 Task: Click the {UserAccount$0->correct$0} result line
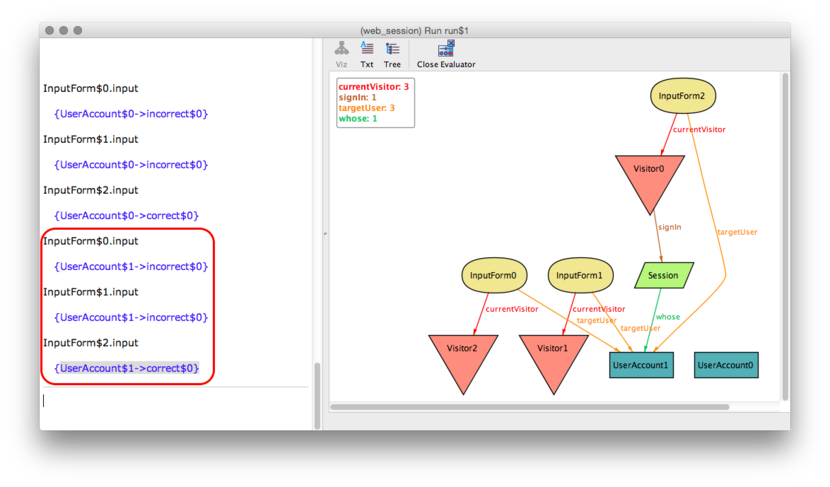(127, 215)
